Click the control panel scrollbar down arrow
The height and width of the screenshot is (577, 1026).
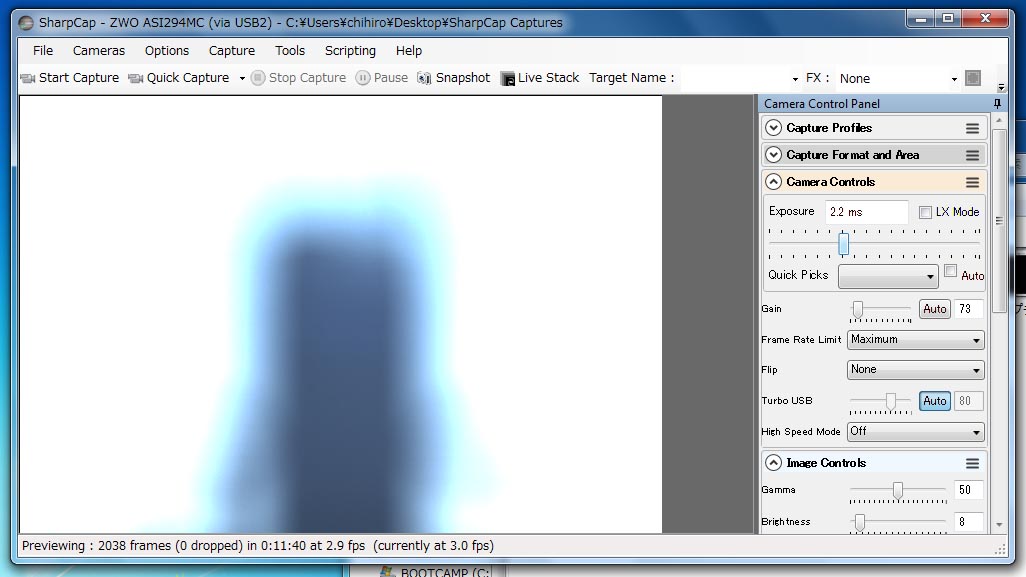point(999,525)
